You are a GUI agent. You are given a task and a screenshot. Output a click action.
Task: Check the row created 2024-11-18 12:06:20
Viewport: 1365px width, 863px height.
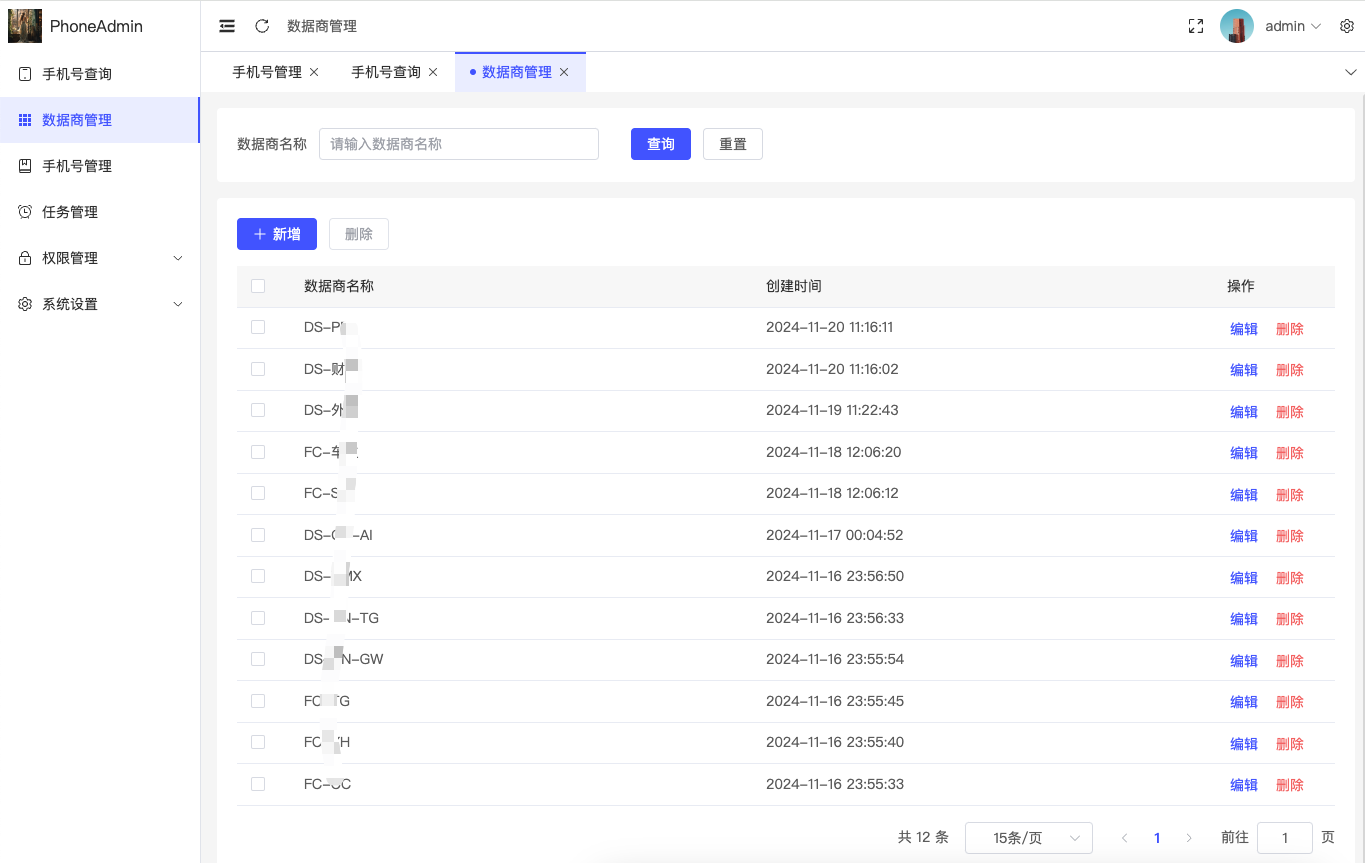pos(258,452)
